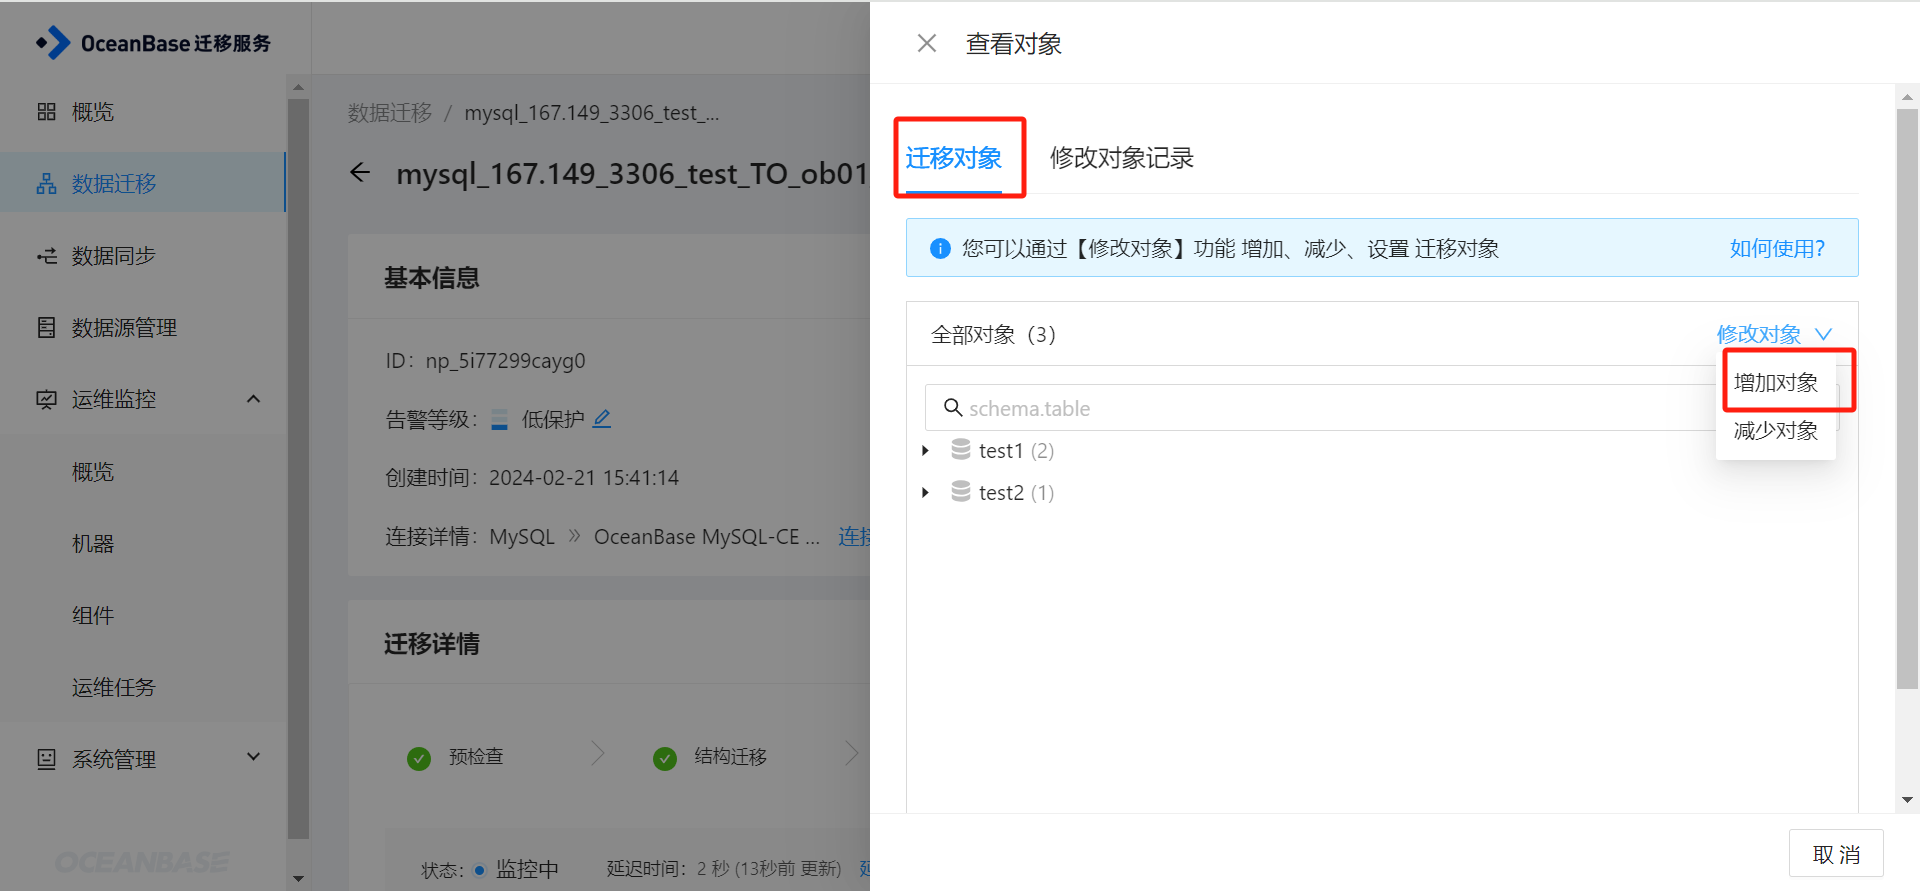Open 数据迁移 in the sidebar
The width and height of the screenshot is (1920, 891).
pyautogui.click(x=144, y=183)
